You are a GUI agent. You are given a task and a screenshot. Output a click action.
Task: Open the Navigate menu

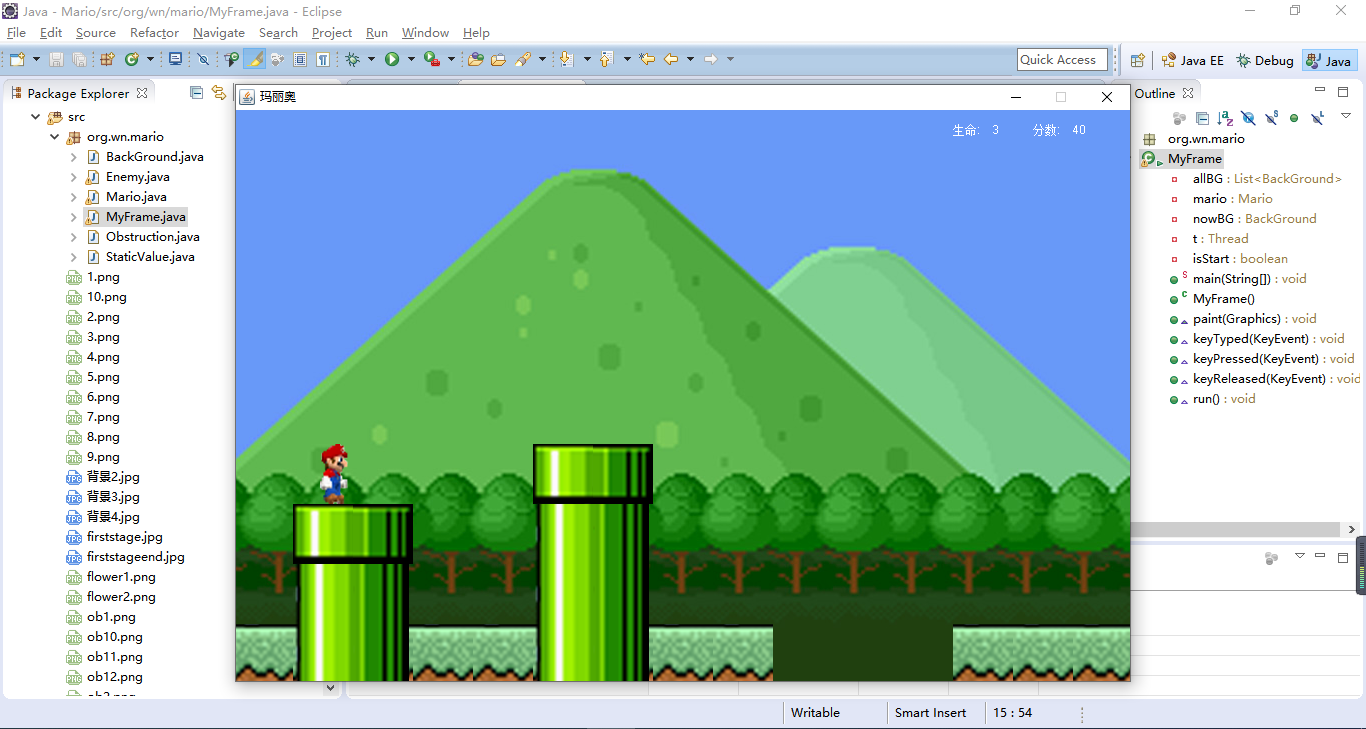point(219,33)
